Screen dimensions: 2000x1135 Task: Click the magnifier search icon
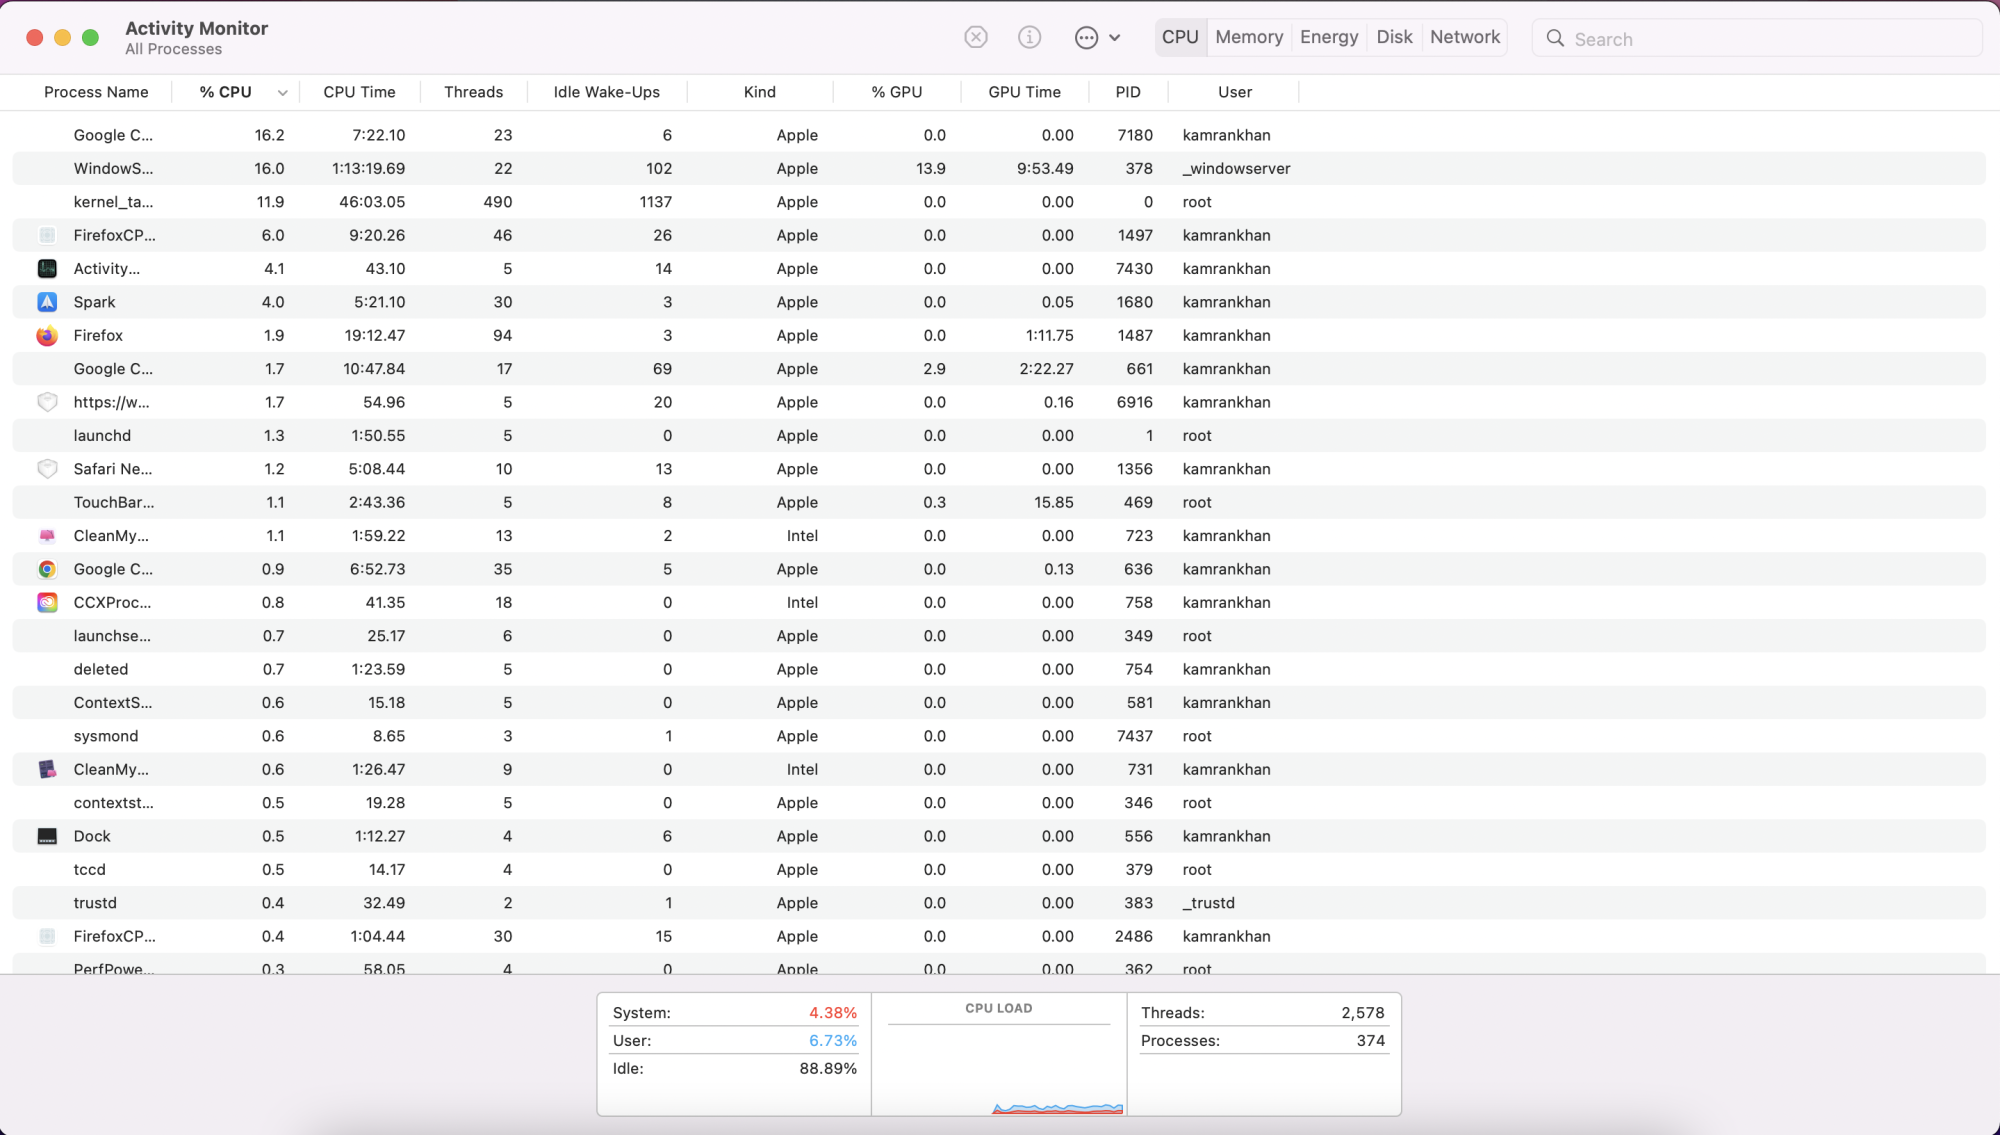tap(1555, 38)
